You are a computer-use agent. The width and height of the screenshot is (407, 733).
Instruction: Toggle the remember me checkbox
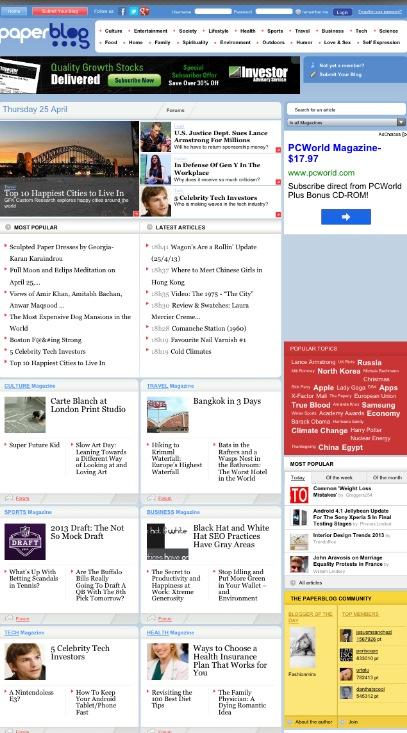298,12
